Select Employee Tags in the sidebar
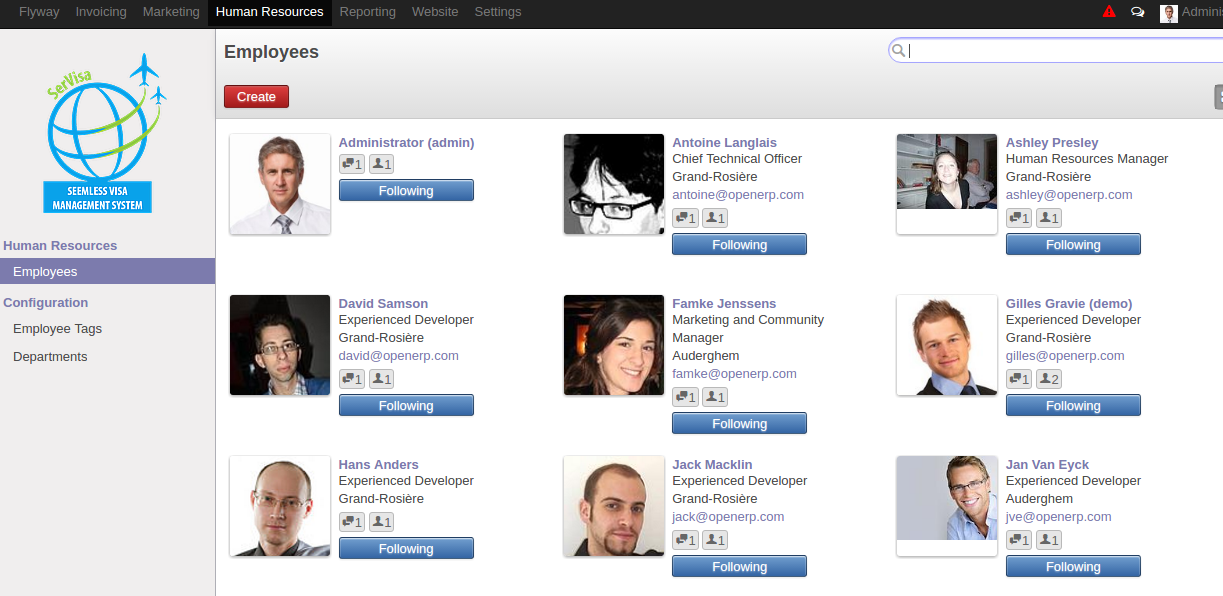1223x596 pixels. pyautogui.click(x=57, y=329)
